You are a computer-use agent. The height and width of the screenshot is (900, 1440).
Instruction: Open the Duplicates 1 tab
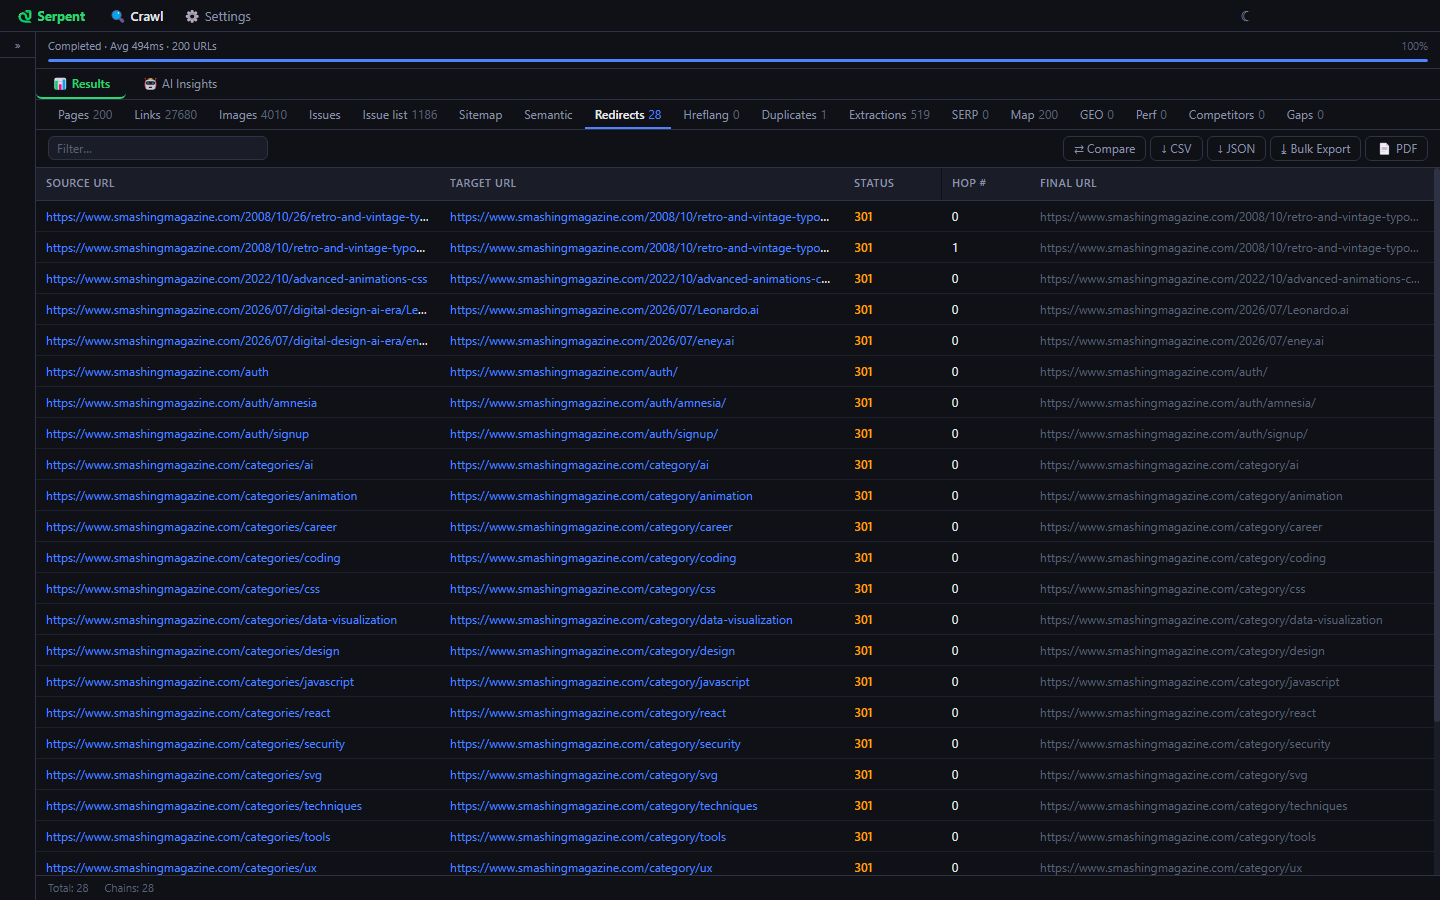click(x=794, y=115)
